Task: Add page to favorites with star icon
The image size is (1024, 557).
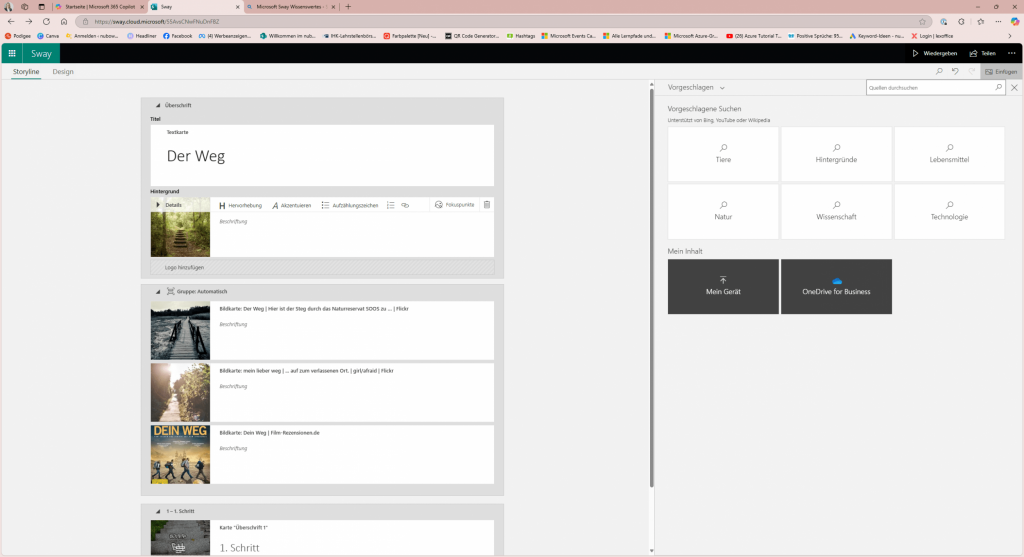Action: click(x=922, y=22)
